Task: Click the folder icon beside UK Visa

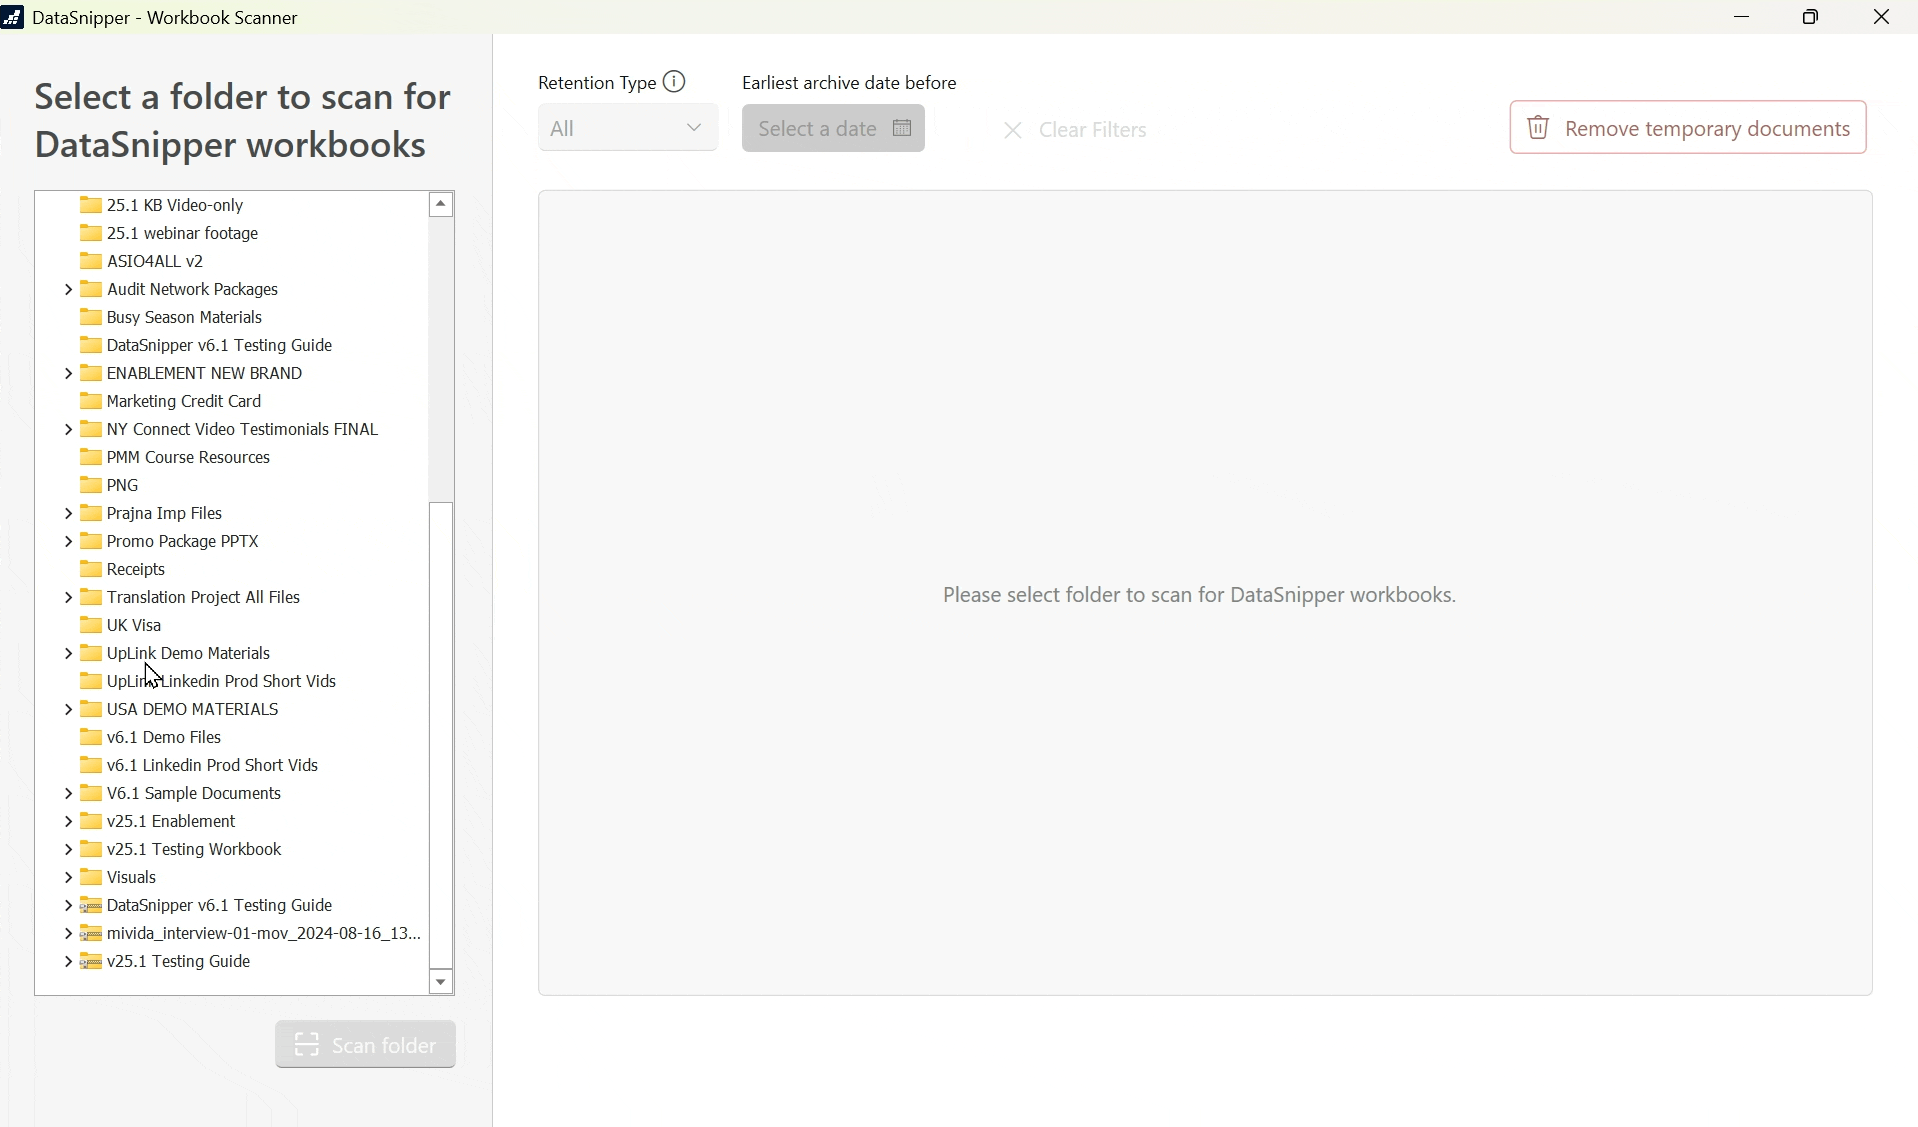Action: (91, 625)
